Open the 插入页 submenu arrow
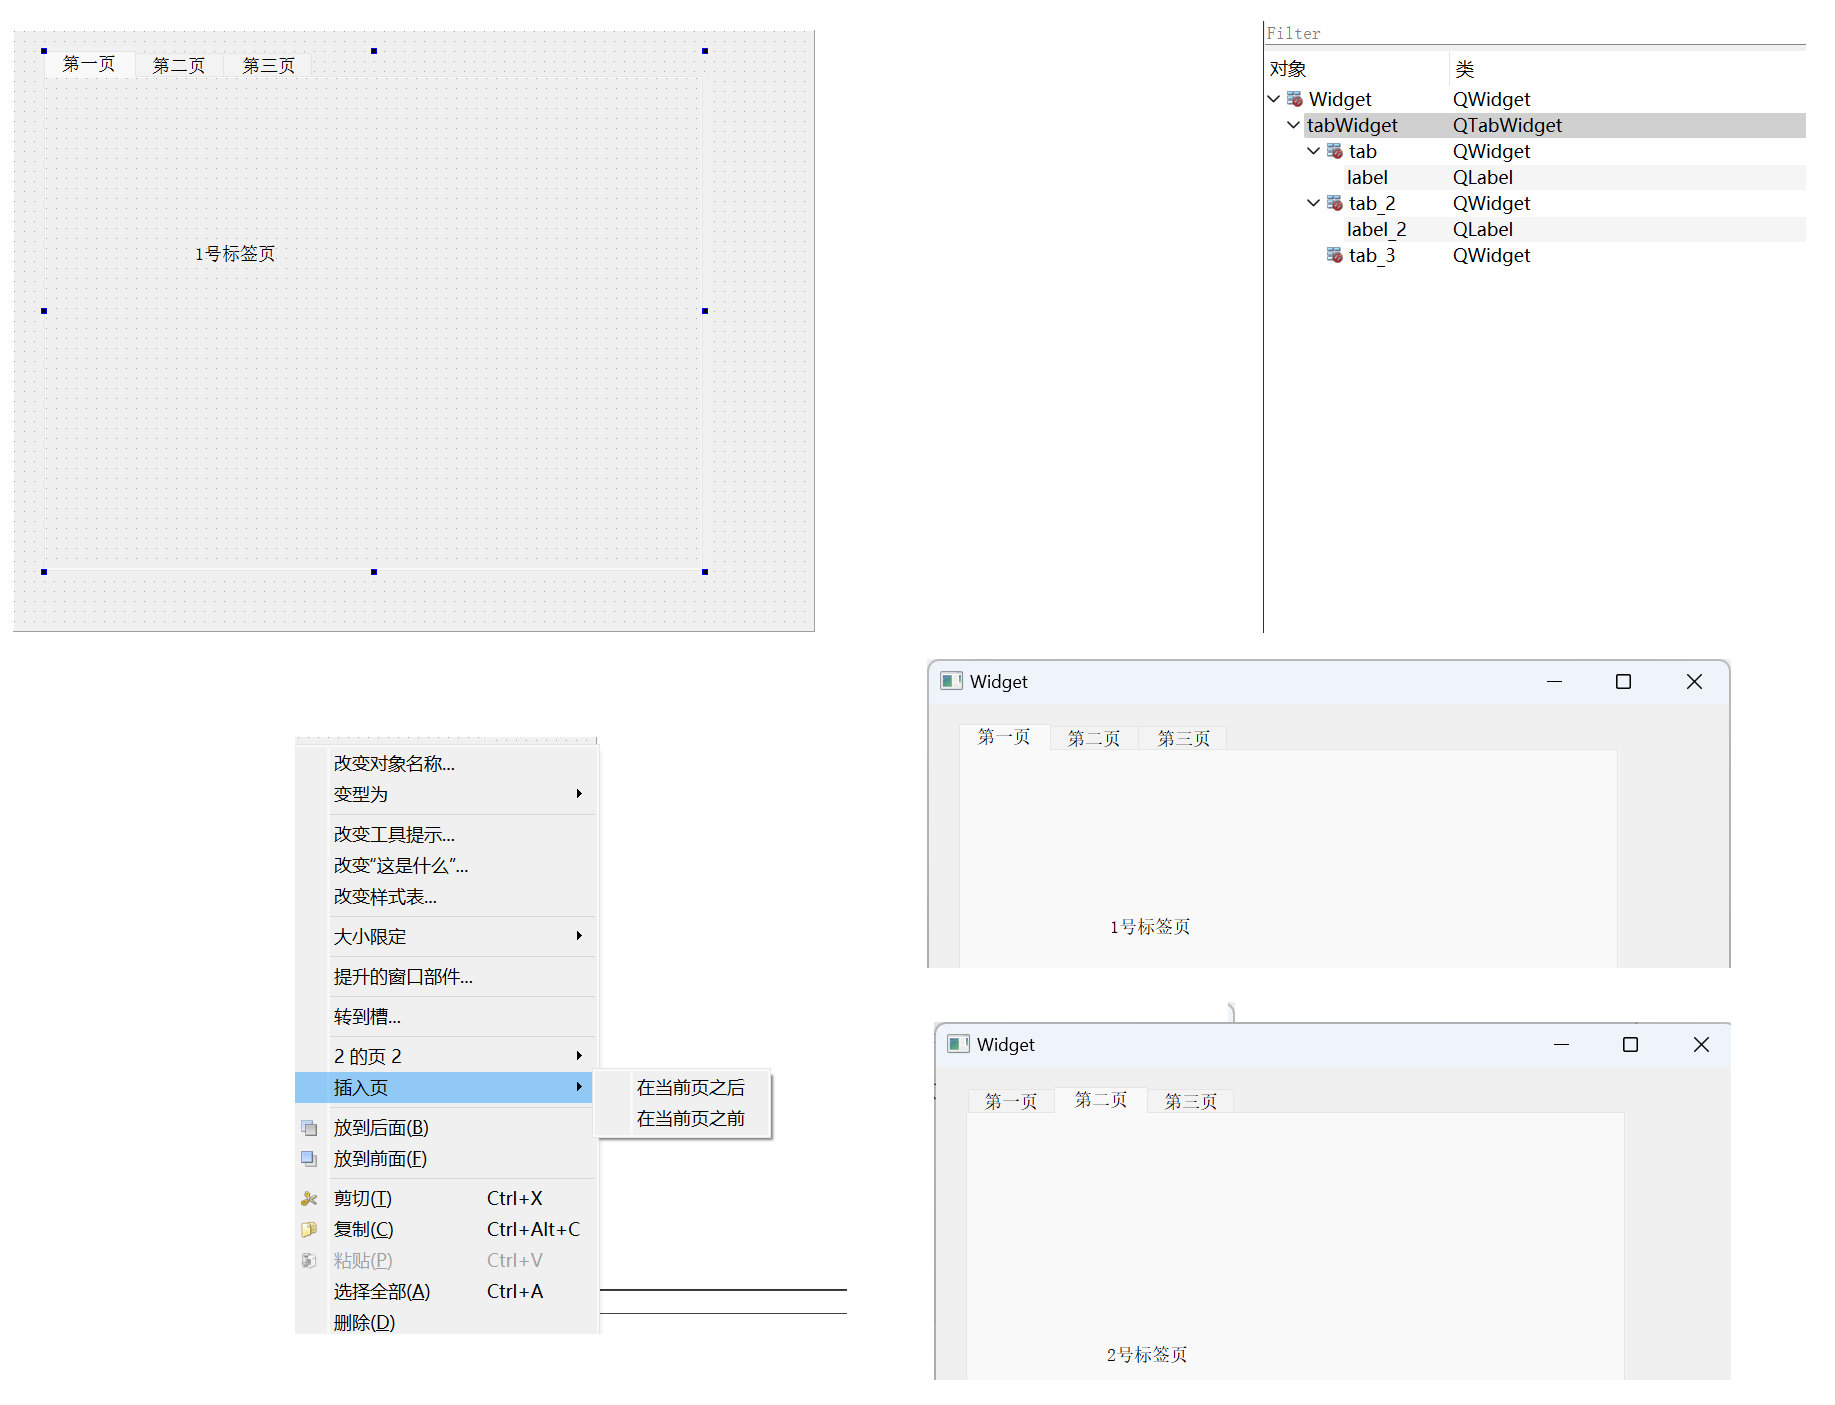The width and height of the screenshot is (1835, 1405). click(x=579, y=1087)
